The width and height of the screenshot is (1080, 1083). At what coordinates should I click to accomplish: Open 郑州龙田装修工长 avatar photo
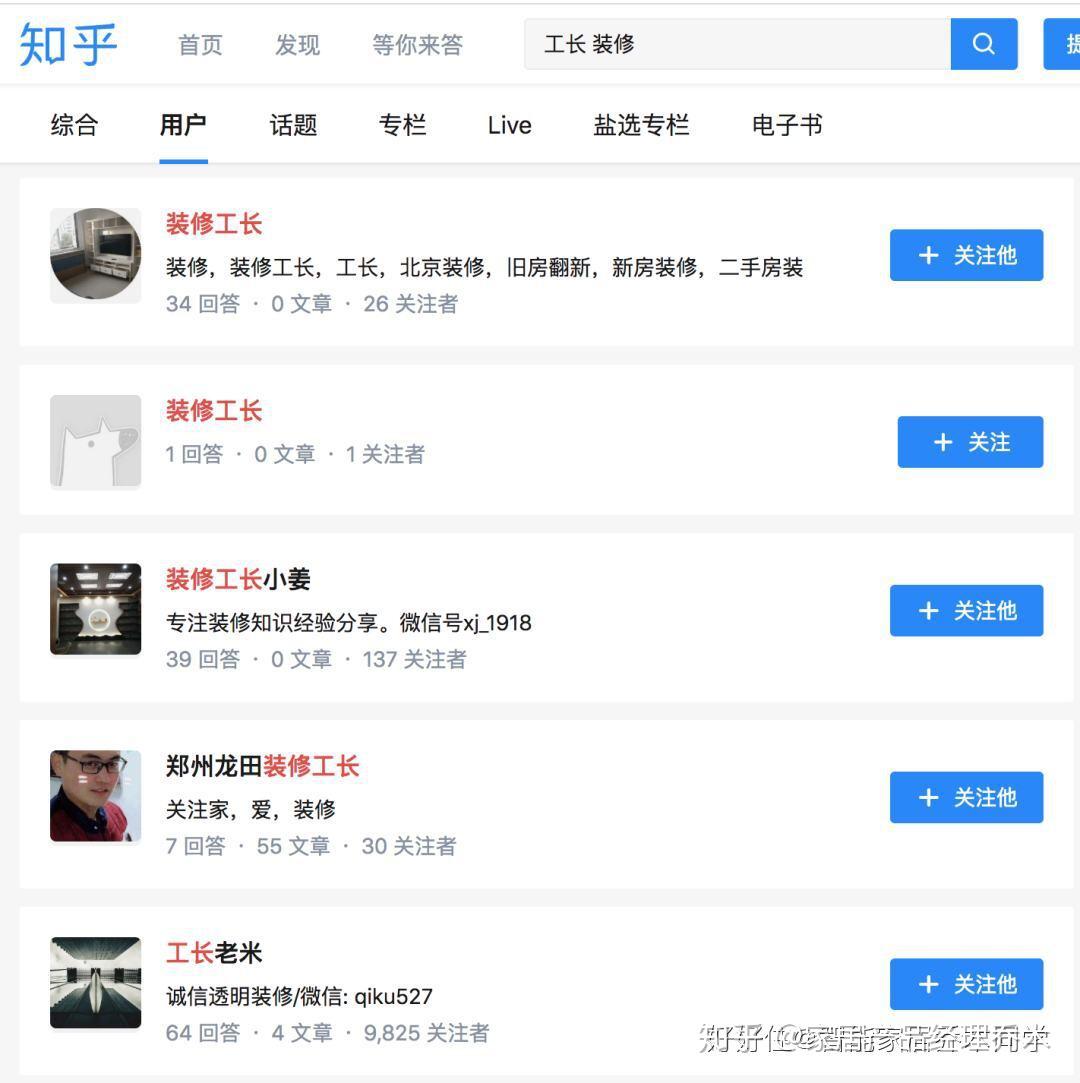coord(96,796)
